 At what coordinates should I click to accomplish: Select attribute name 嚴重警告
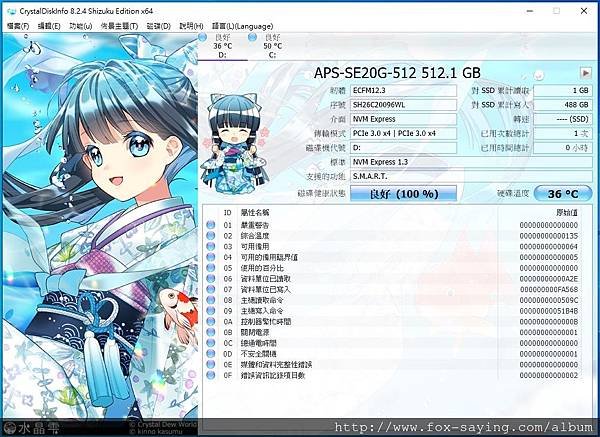[254, 225]
